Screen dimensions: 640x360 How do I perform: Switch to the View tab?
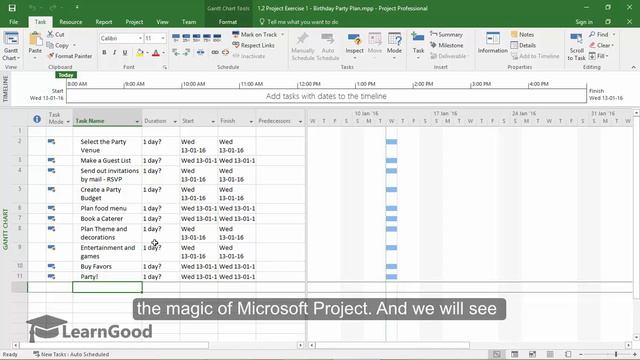pos(162,22)
